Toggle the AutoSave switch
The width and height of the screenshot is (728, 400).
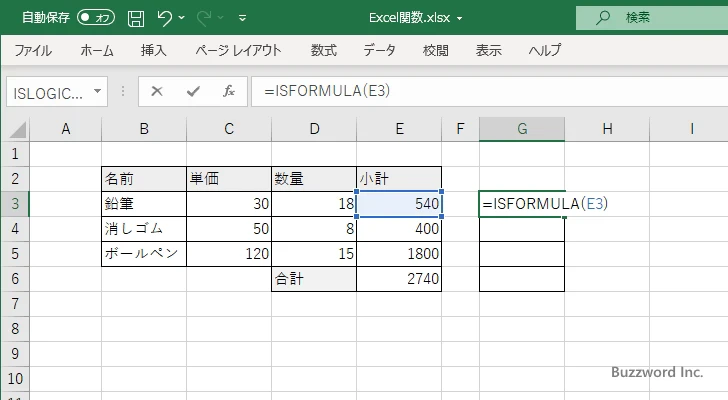click(x=96, y=18)
